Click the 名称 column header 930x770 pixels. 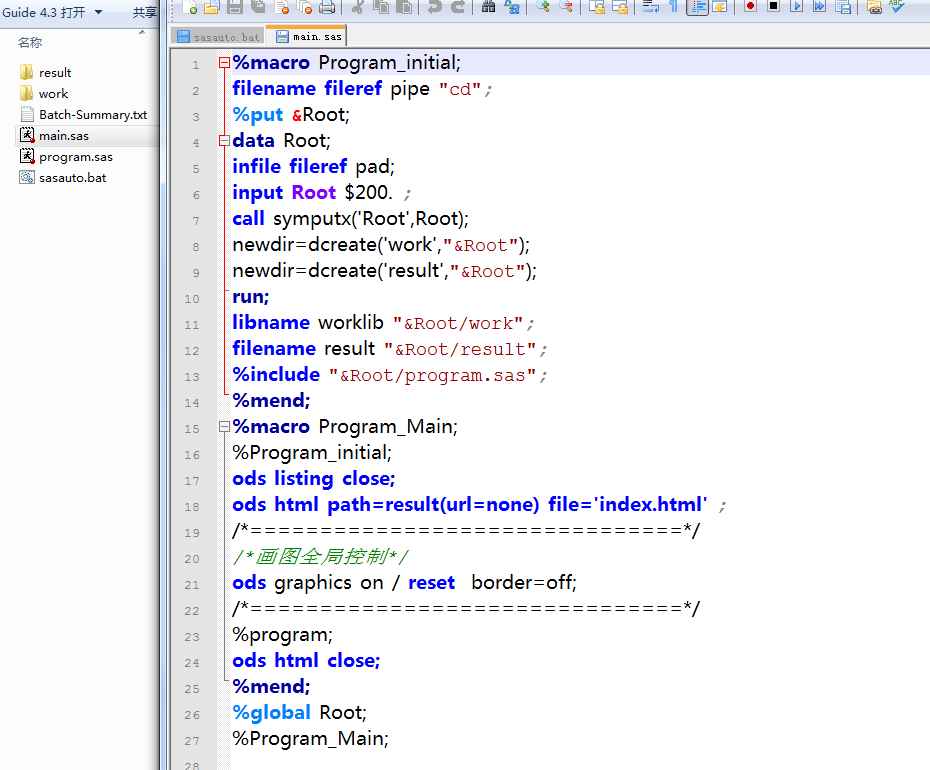(30, 43)
